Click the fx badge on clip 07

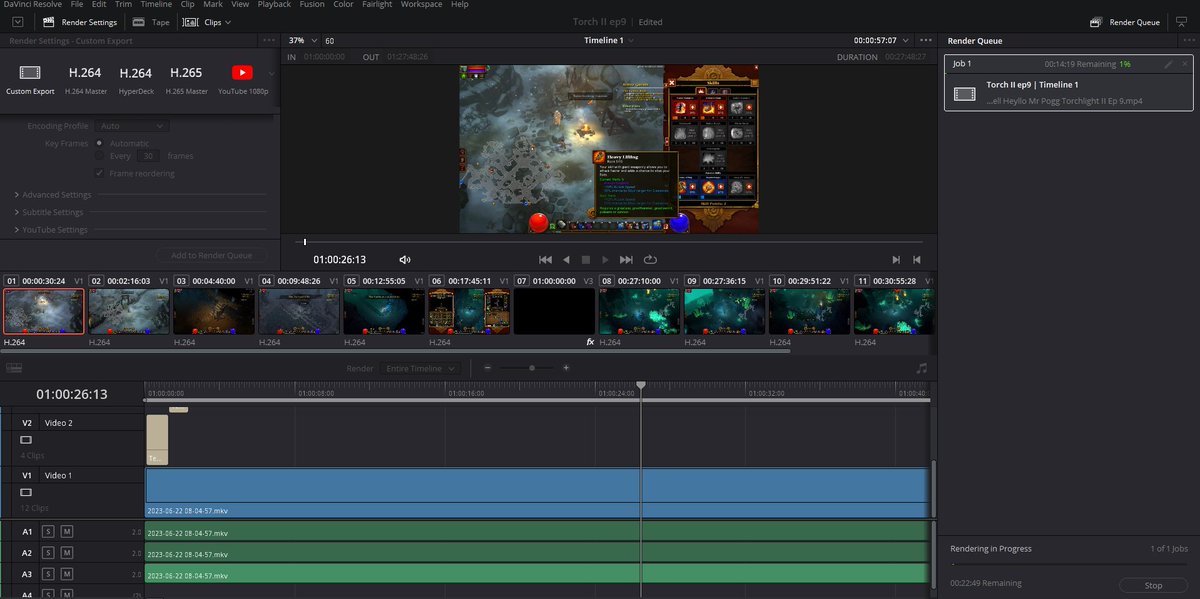point(590,342)
